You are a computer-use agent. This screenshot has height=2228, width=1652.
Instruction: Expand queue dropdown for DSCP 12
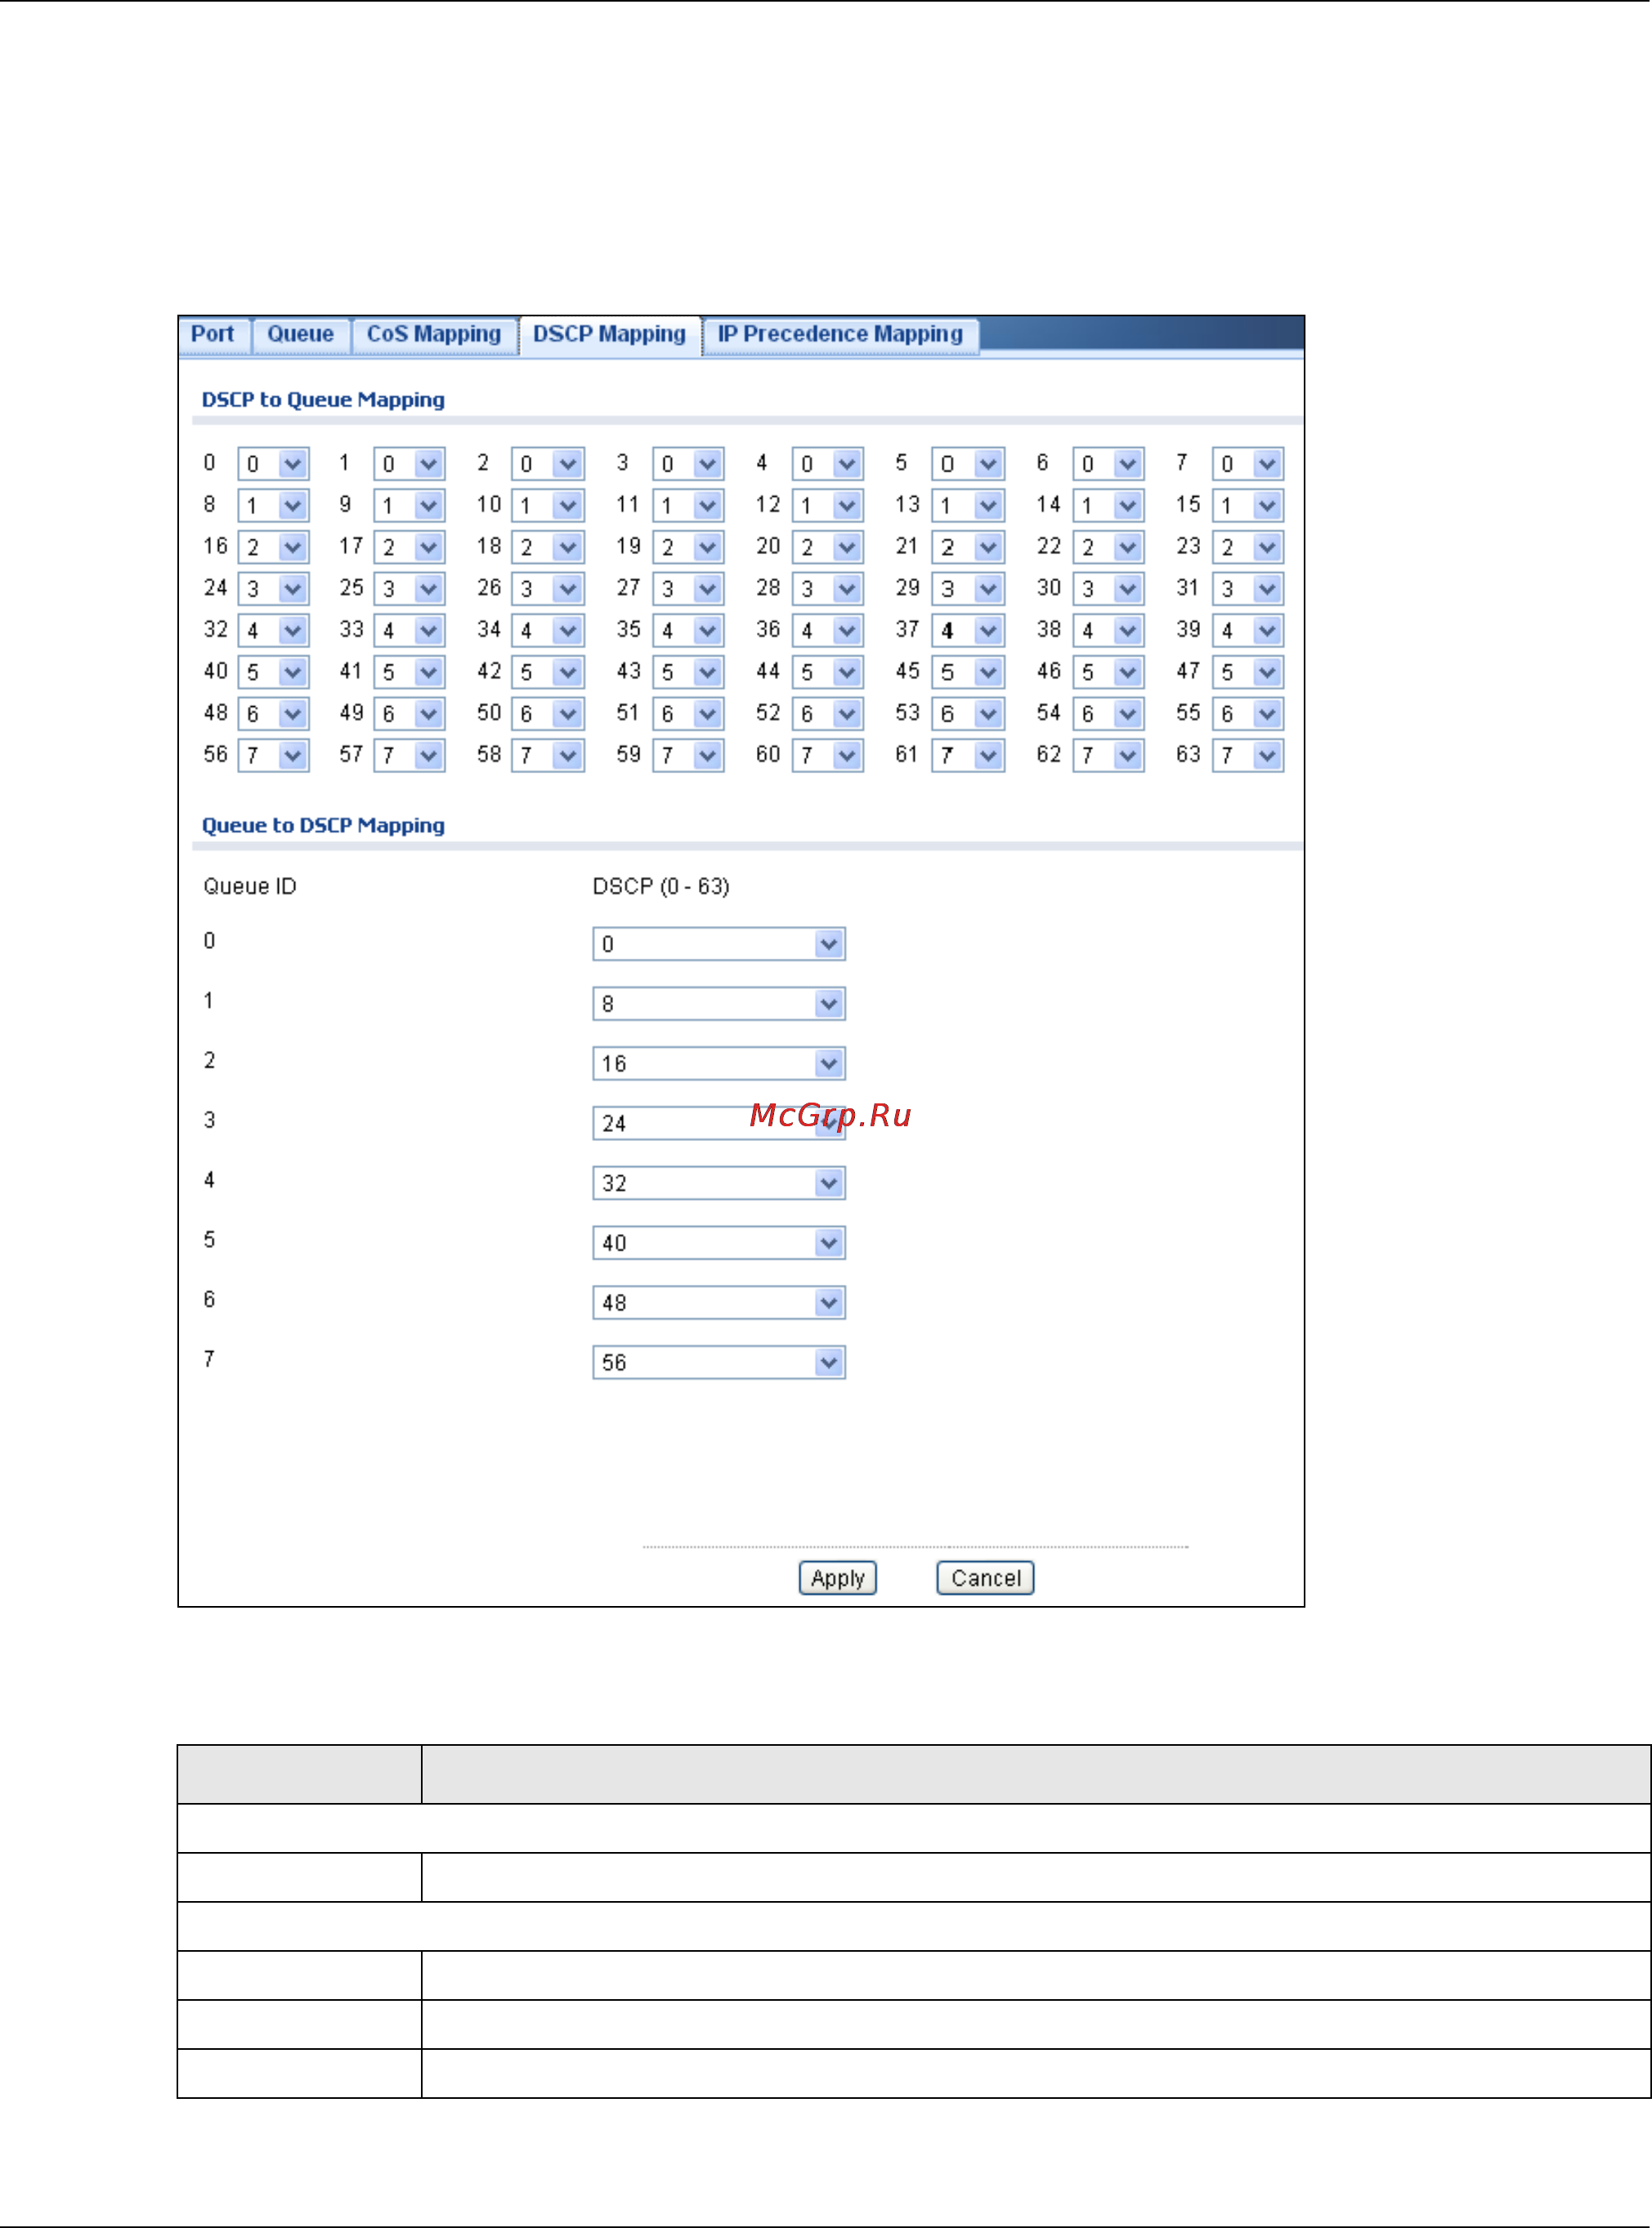[x=828, y=506]
